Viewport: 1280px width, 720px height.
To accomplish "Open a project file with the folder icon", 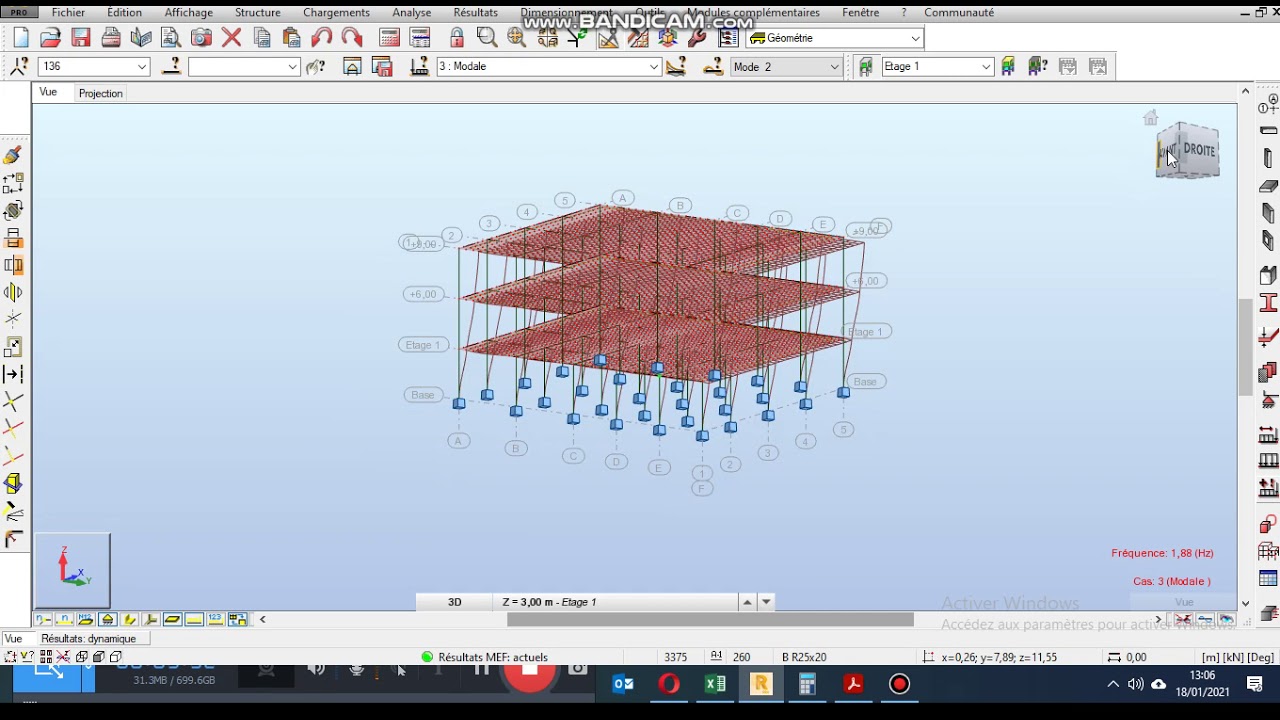I will point(51,38).
